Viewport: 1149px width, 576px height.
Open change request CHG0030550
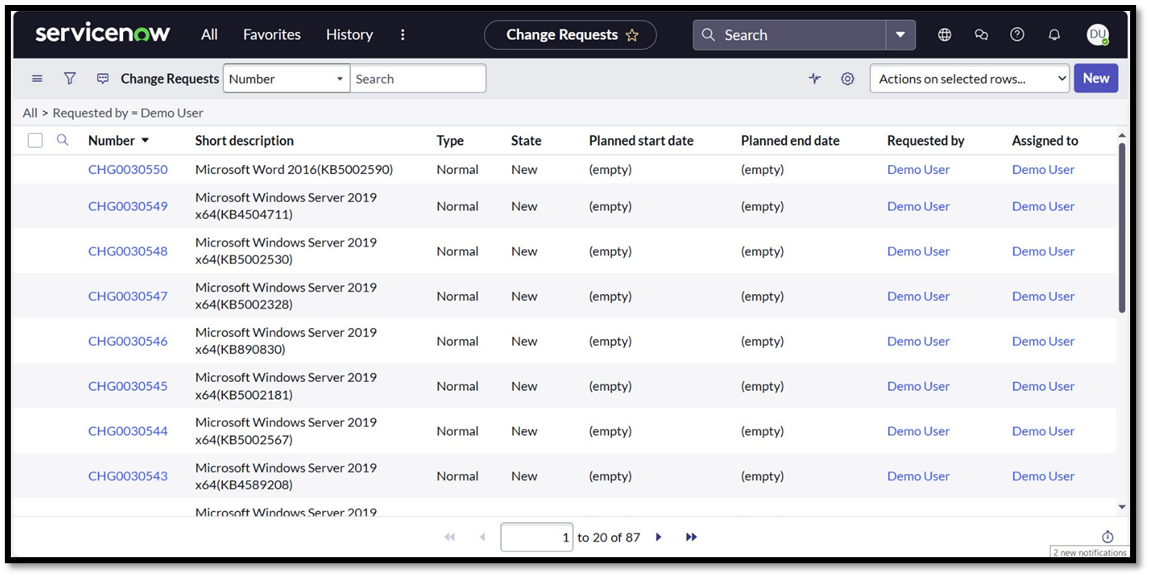[128, 169]
